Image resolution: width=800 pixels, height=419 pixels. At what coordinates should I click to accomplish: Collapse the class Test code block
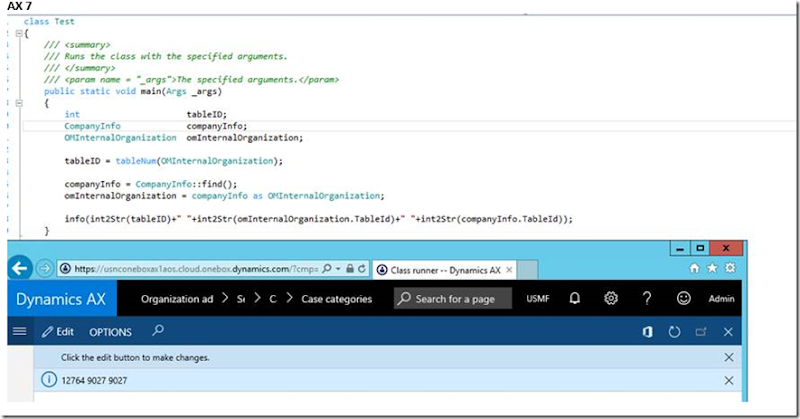pyautogui.click(x=19, y=33)
